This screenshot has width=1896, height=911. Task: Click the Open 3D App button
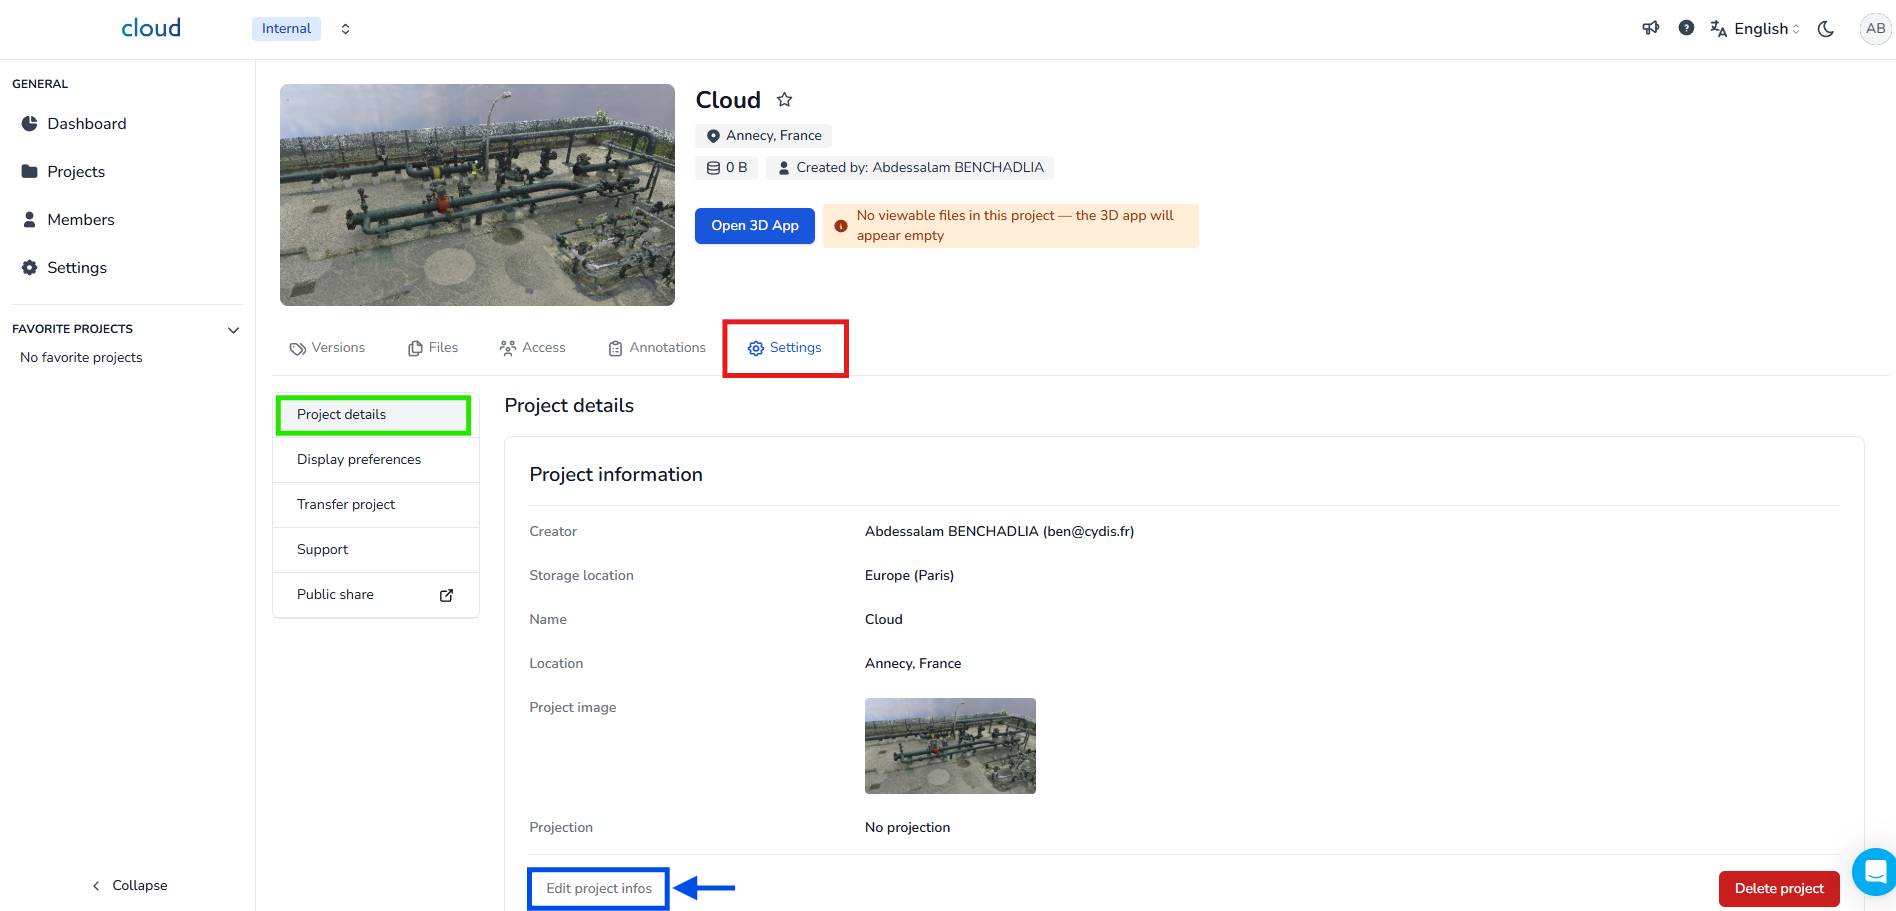[x=754, y=226]
